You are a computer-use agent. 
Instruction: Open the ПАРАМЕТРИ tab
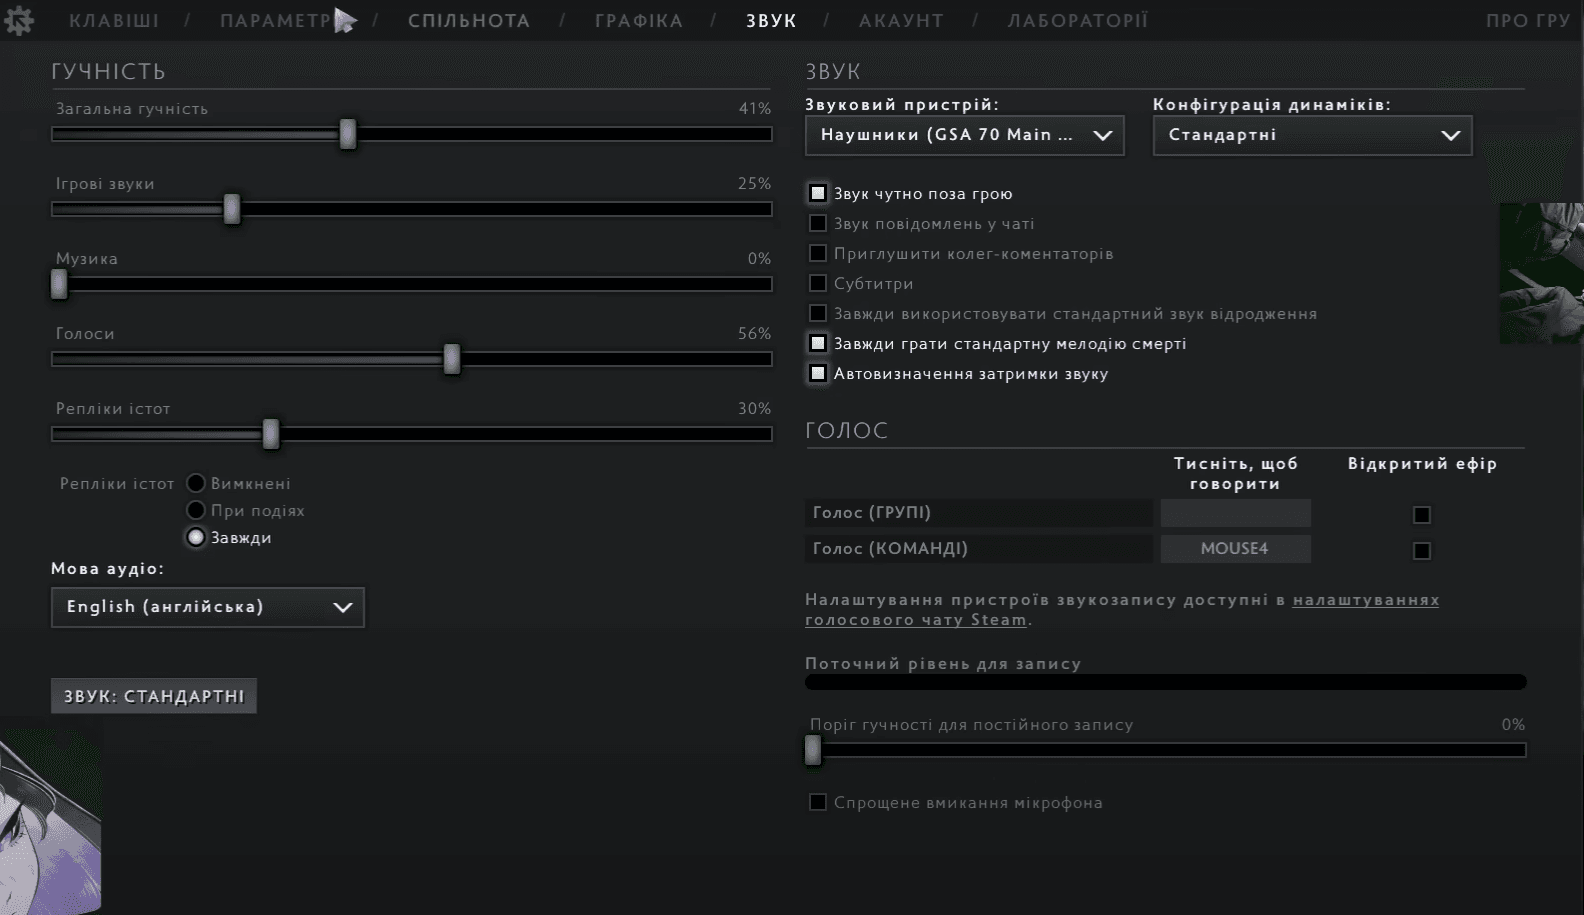click(x=284, y=21)
